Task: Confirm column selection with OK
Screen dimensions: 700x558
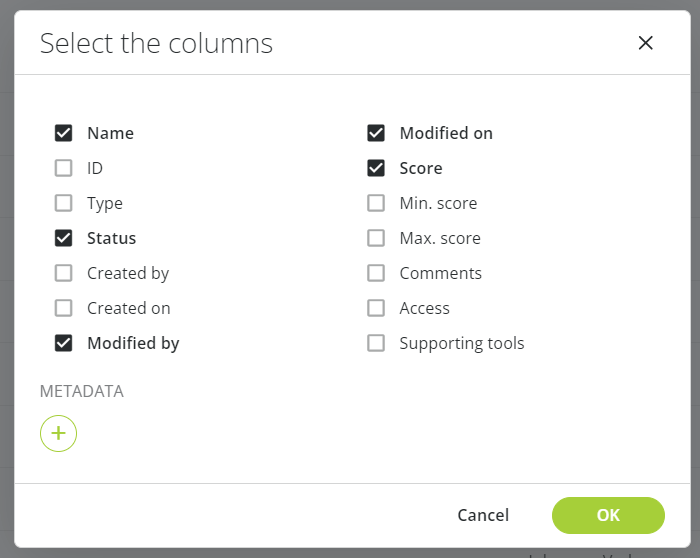Action: (608, 515)
